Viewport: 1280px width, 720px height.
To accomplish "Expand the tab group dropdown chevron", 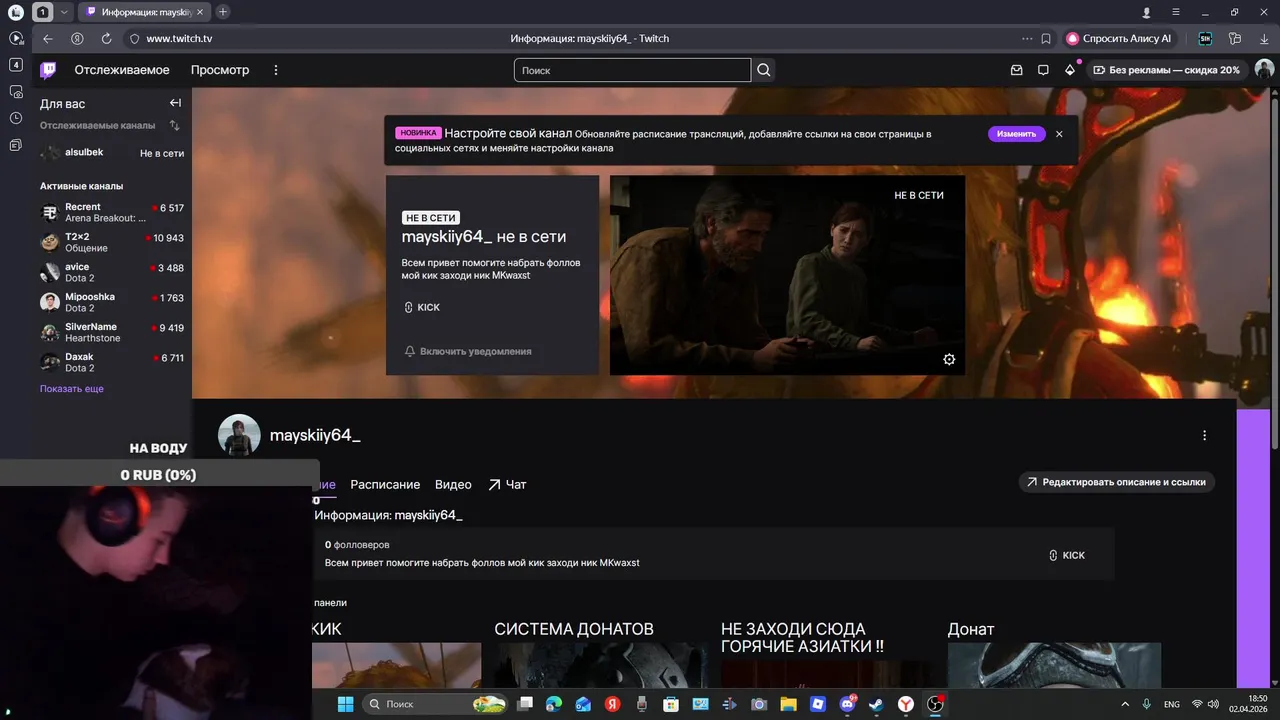I will point(65,12).
